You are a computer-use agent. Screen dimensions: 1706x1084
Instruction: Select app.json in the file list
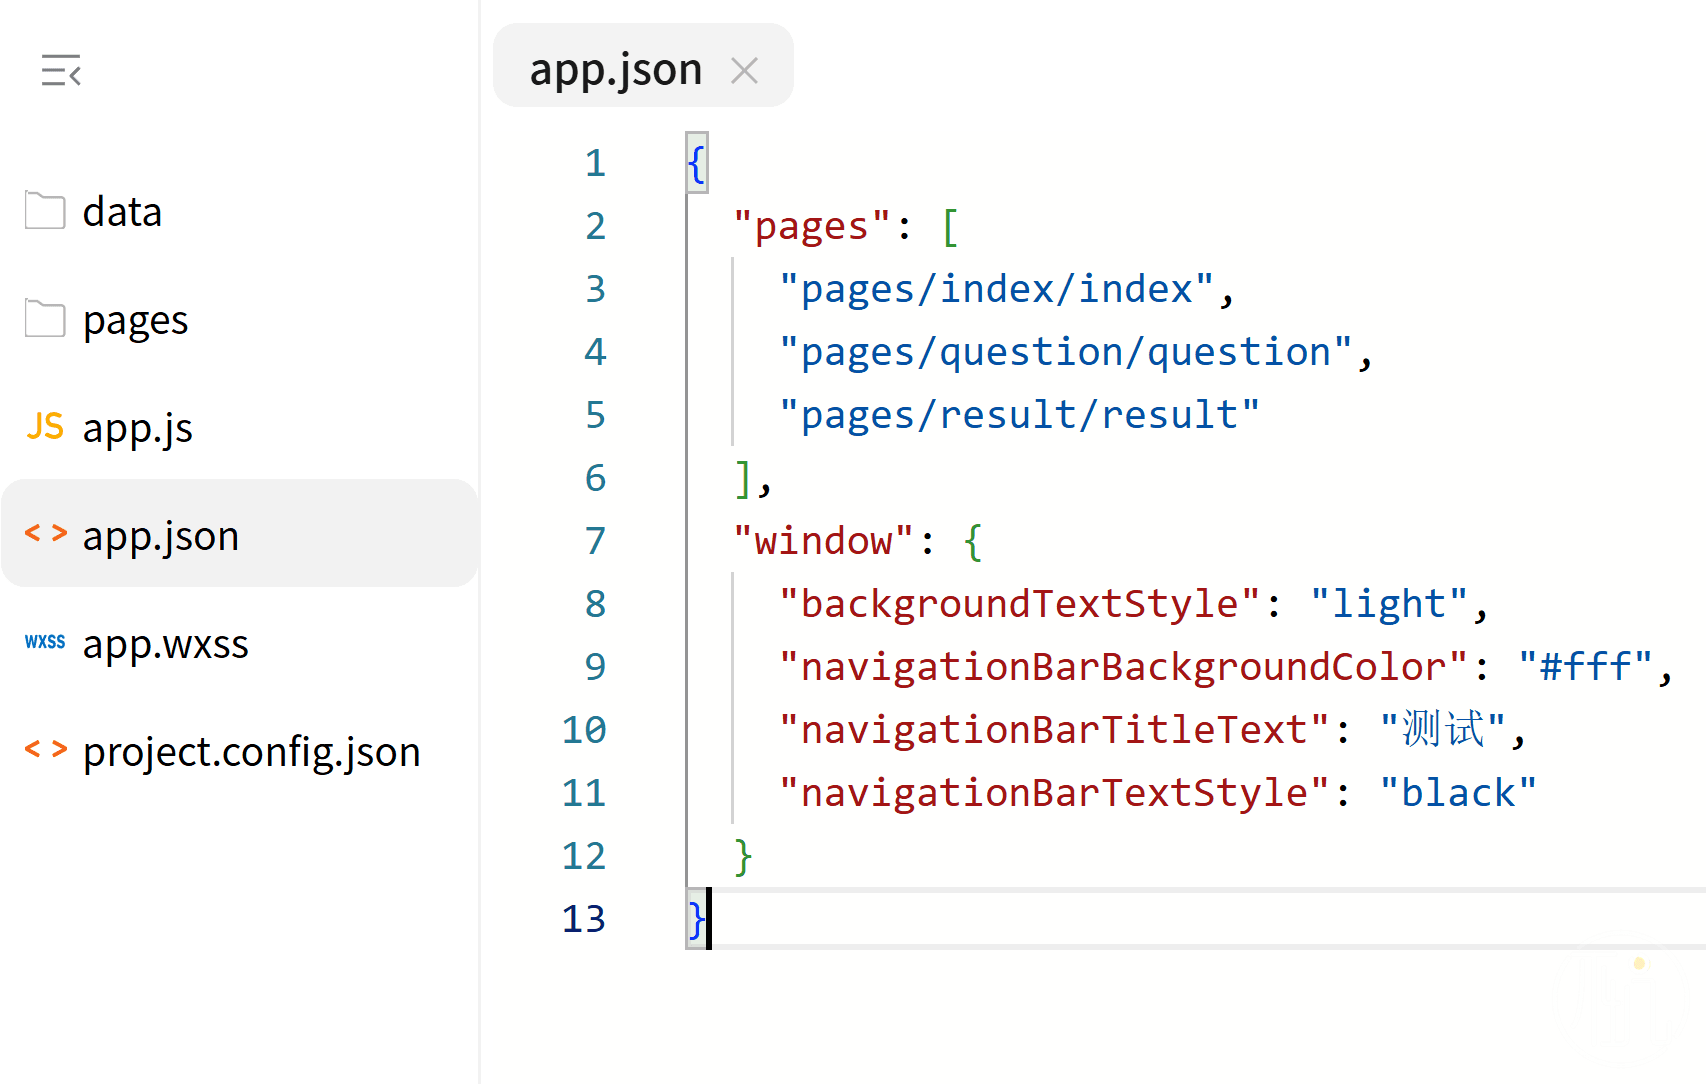click(x=160, y=536)
